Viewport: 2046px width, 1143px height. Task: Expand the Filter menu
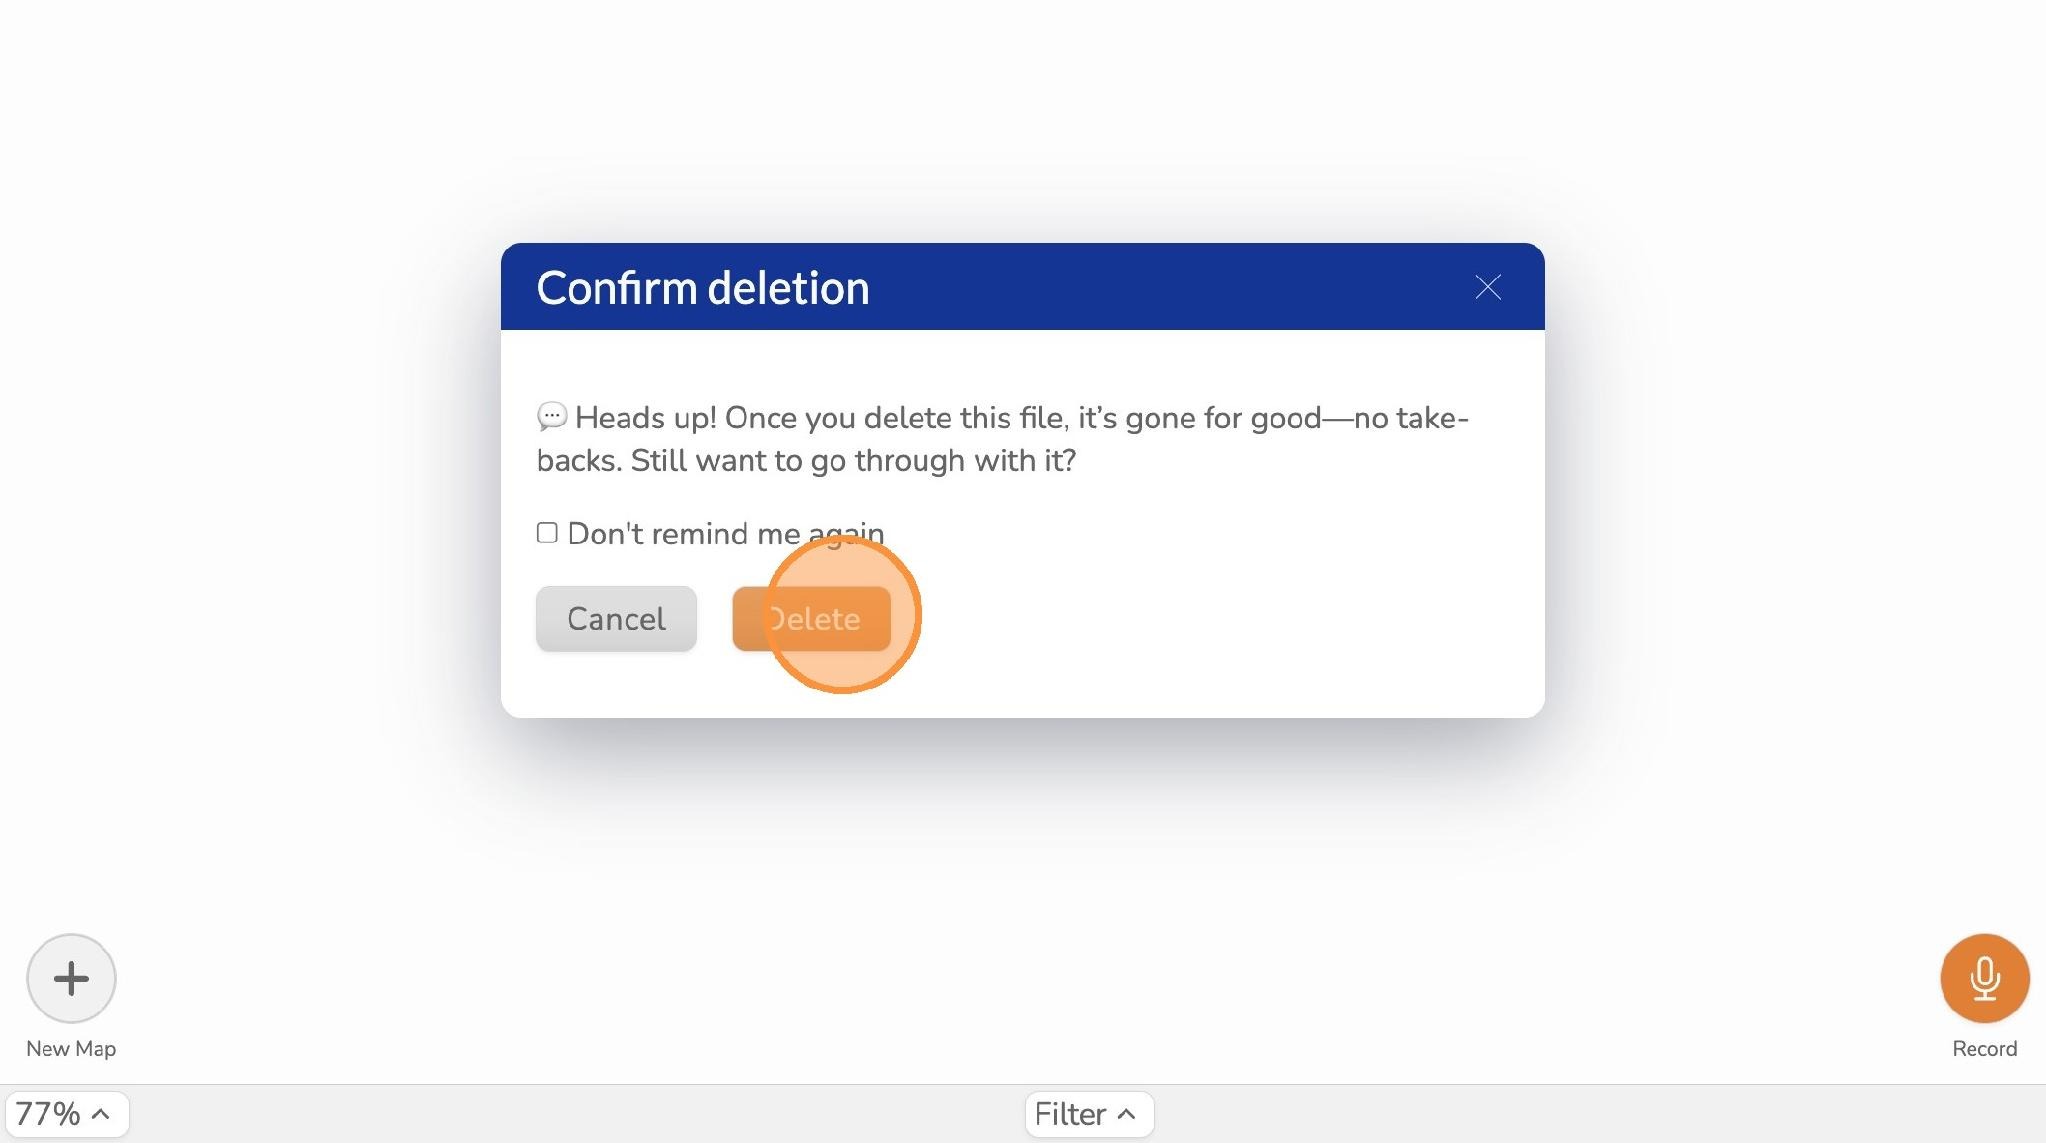click(1089, 1113)
